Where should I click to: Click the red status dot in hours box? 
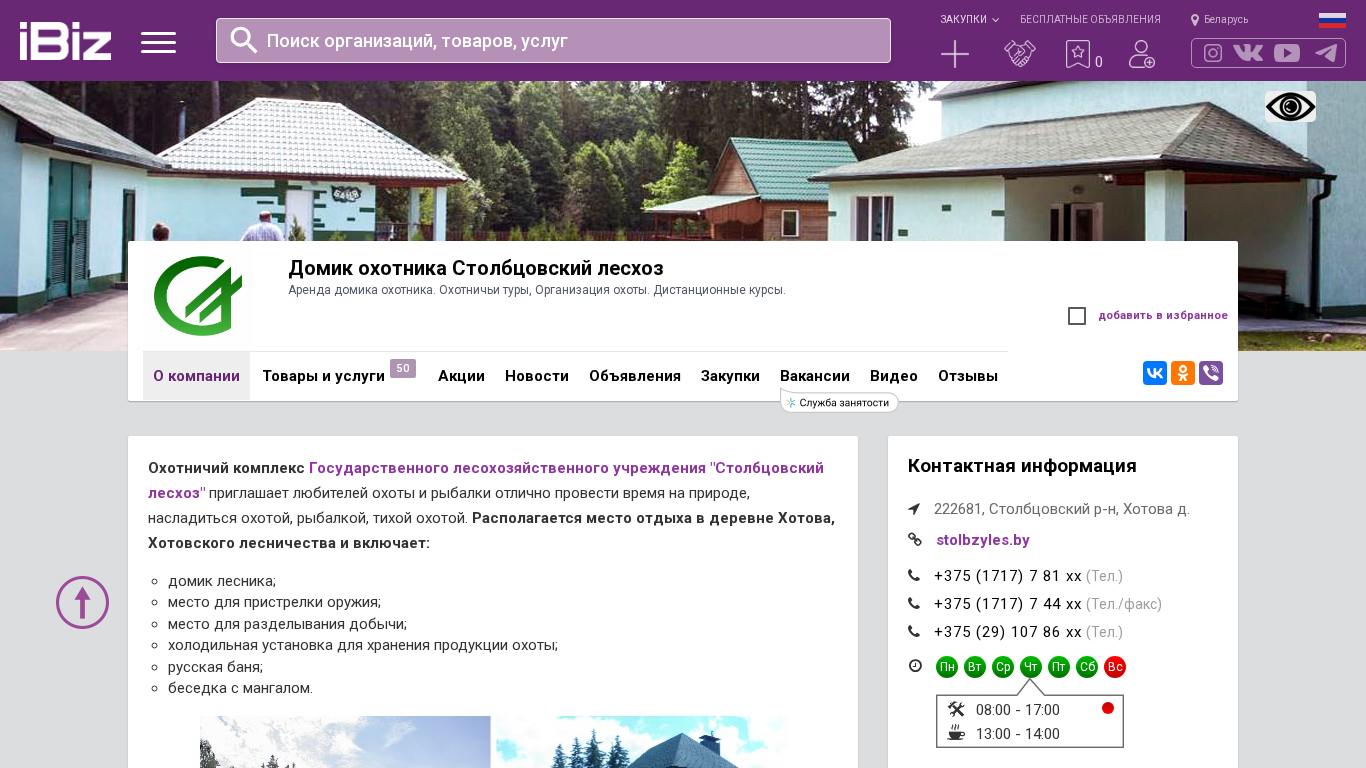point(1108,708)
